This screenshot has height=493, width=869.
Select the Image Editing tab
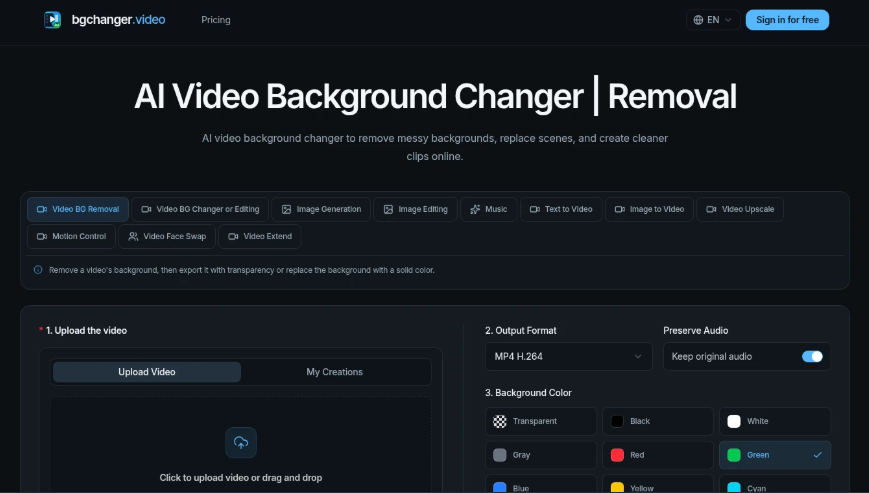click(415, 209)
